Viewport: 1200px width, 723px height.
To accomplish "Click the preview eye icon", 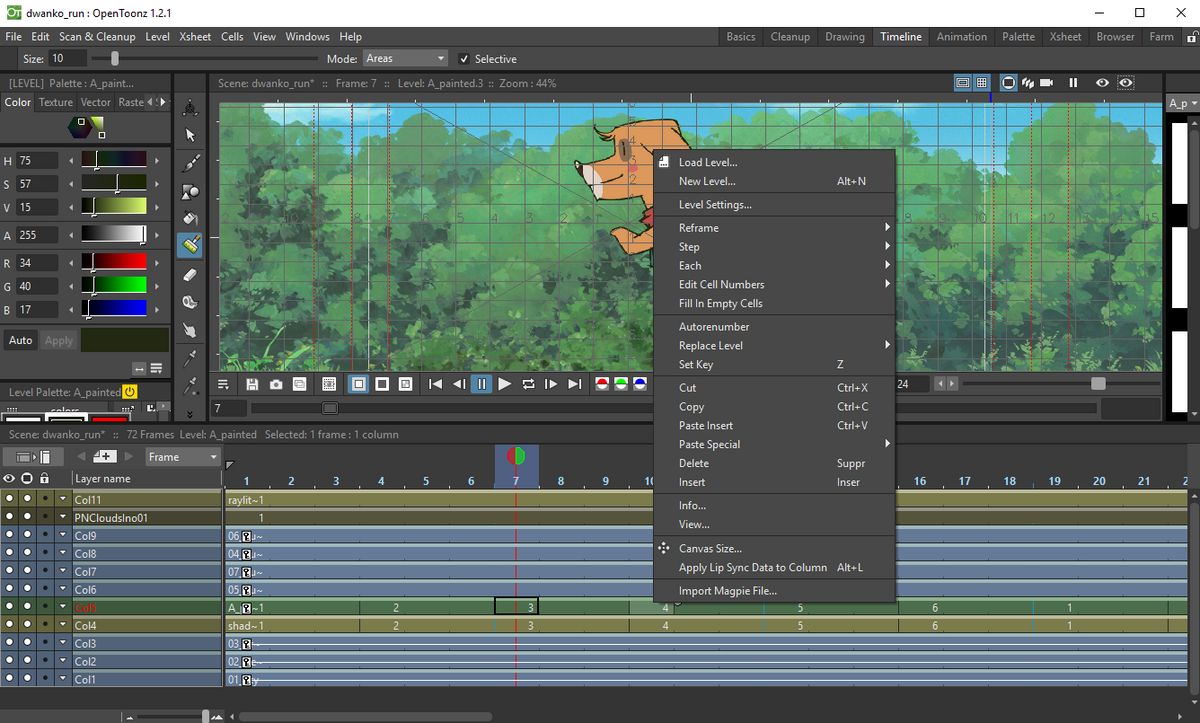I will point(1102,83).
